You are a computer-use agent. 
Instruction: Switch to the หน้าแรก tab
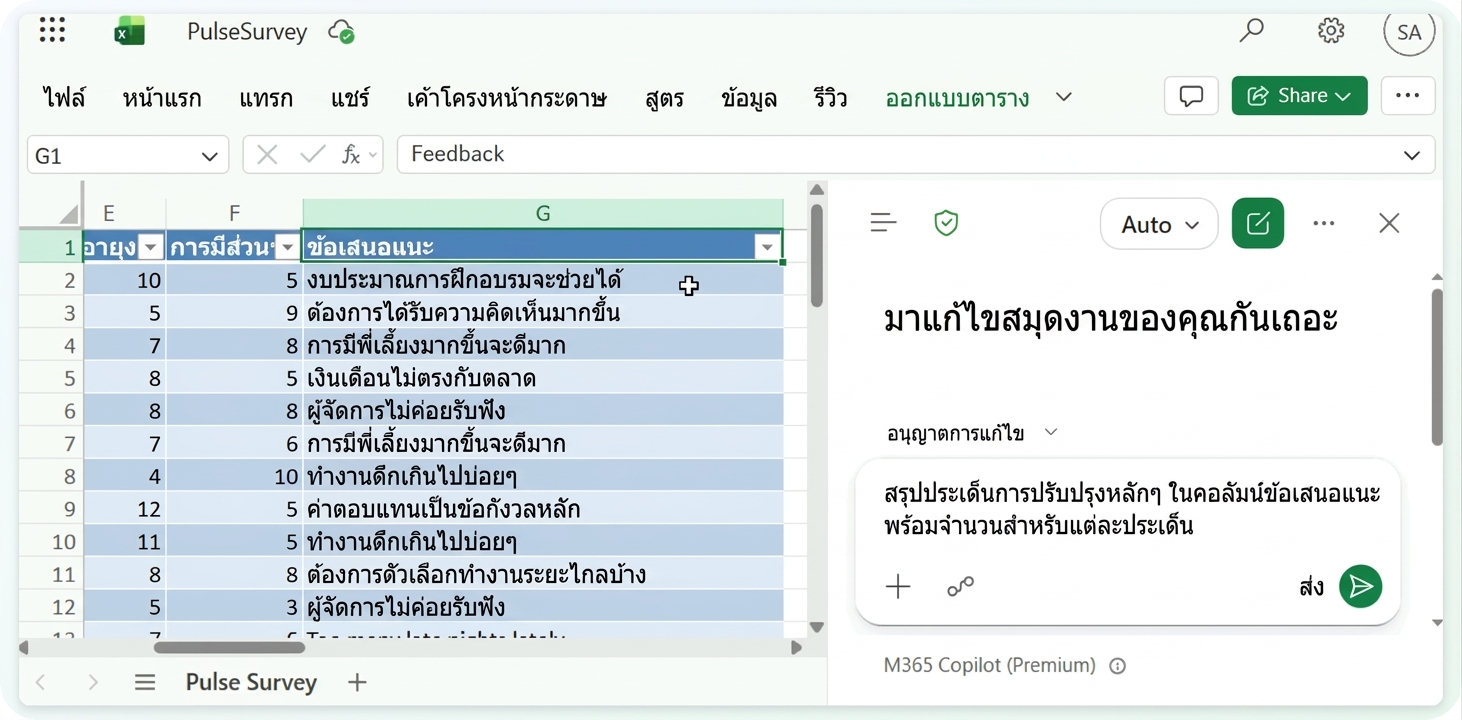(162, 98)
